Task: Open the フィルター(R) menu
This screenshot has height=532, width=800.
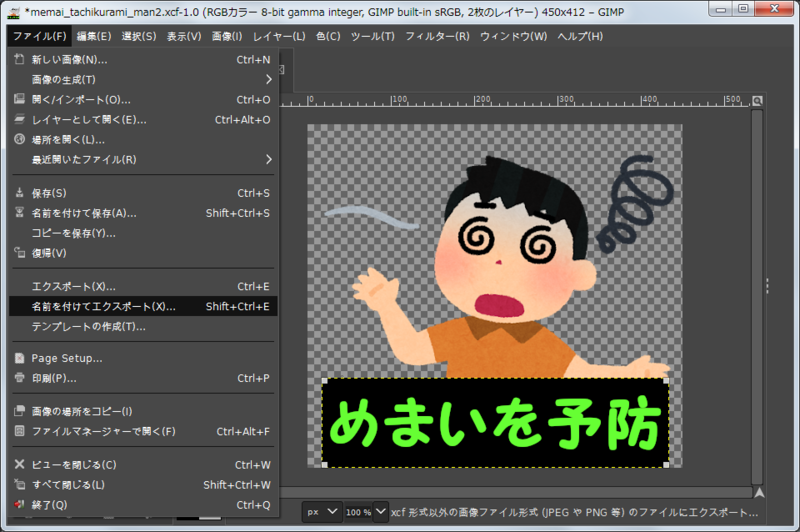Action: (x=437, y=36)
